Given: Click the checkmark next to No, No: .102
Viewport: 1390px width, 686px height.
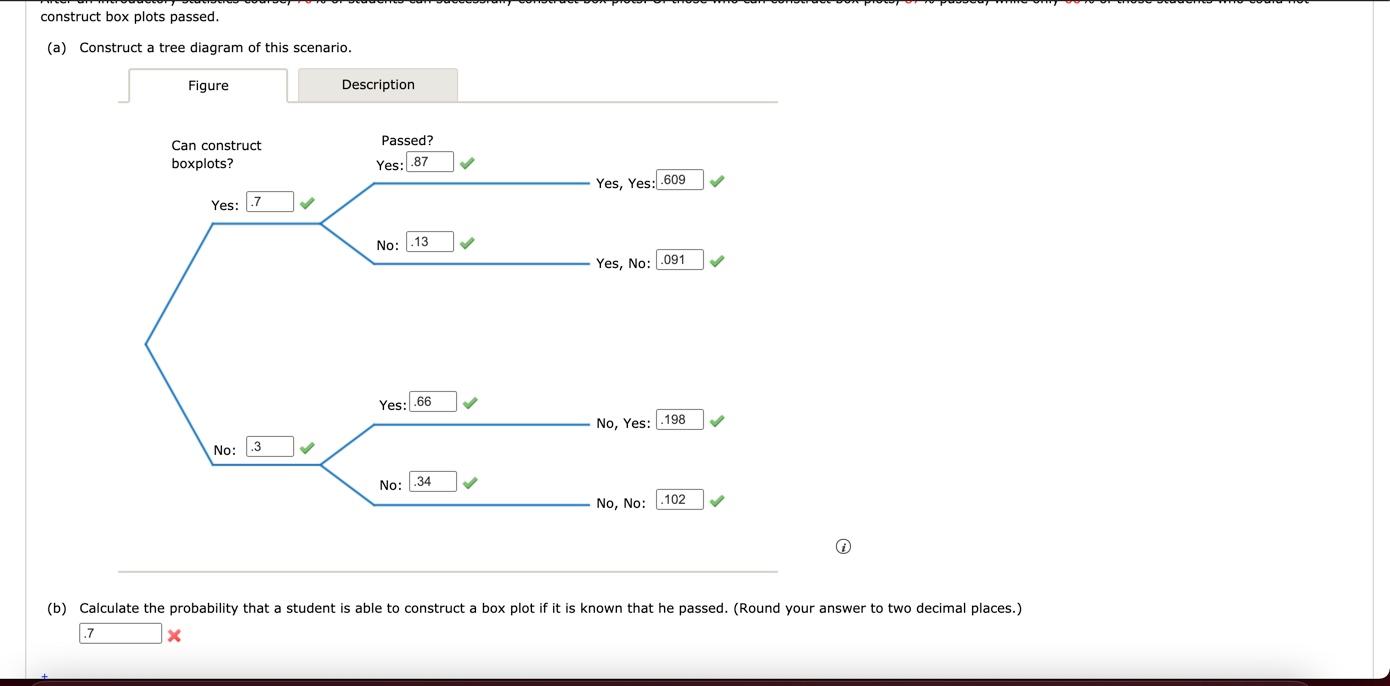Looking at the screenshot, I should pos(716,500).
